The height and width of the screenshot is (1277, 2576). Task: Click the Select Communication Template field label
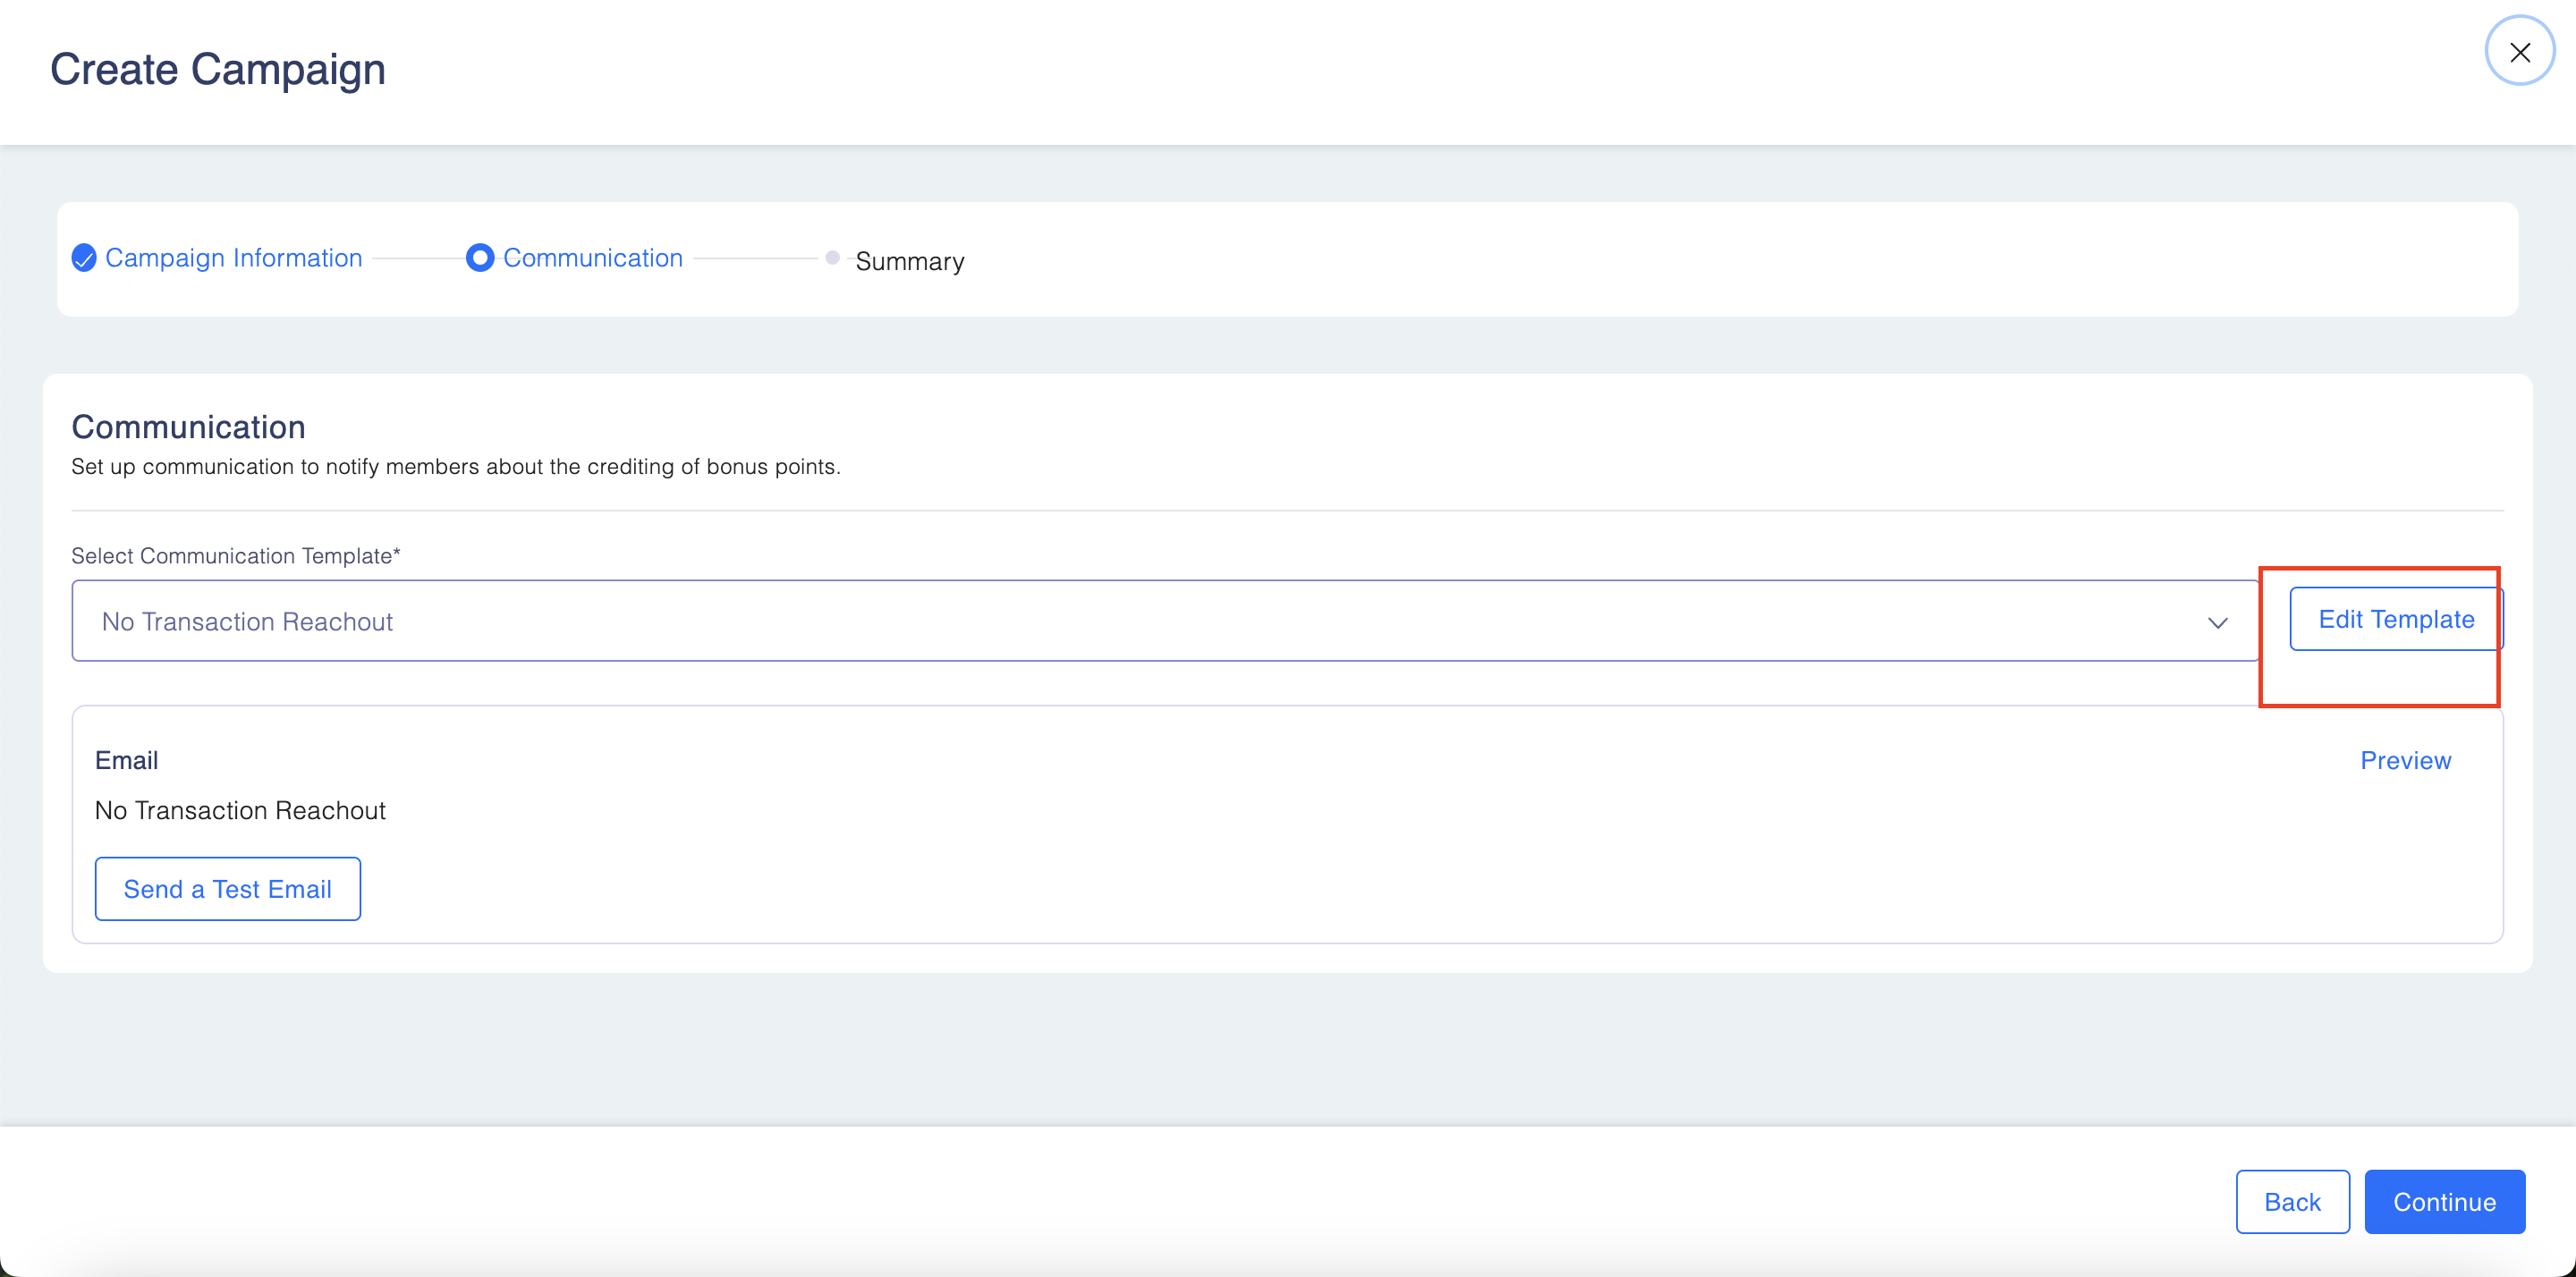click(235, 555)
